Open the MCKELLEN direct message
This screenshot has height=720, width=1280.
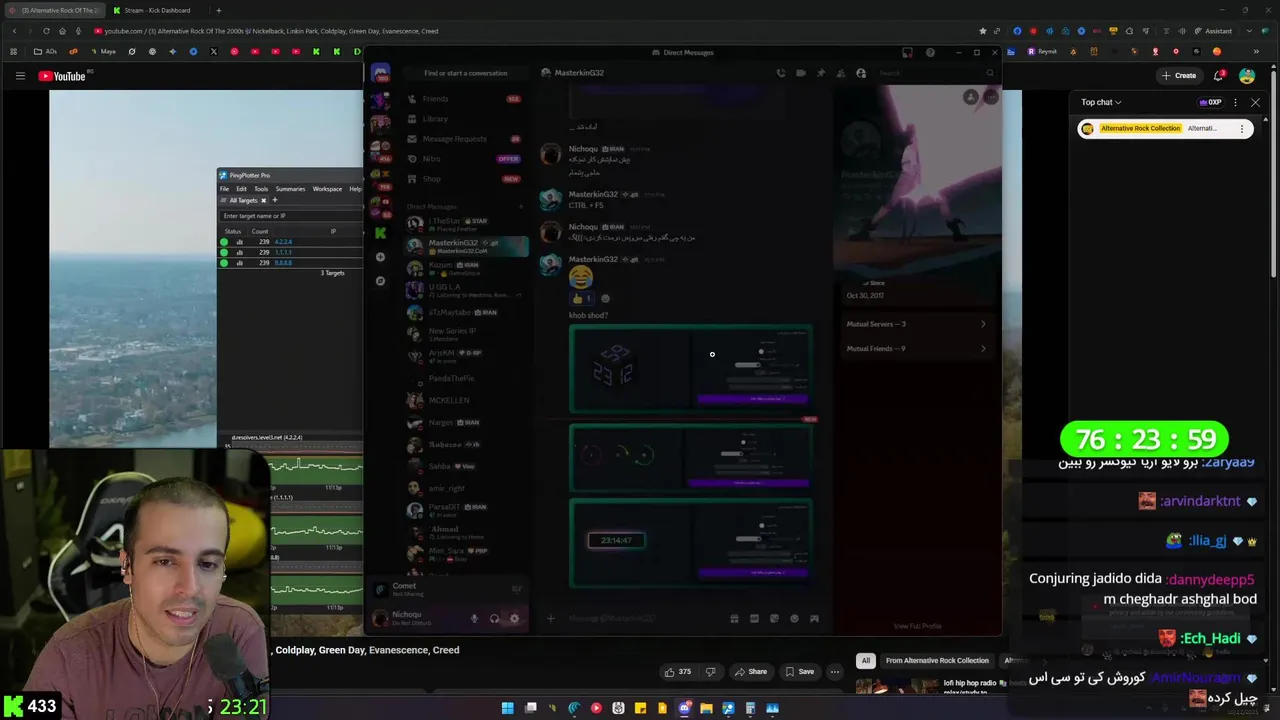click(x=465, y=400)
